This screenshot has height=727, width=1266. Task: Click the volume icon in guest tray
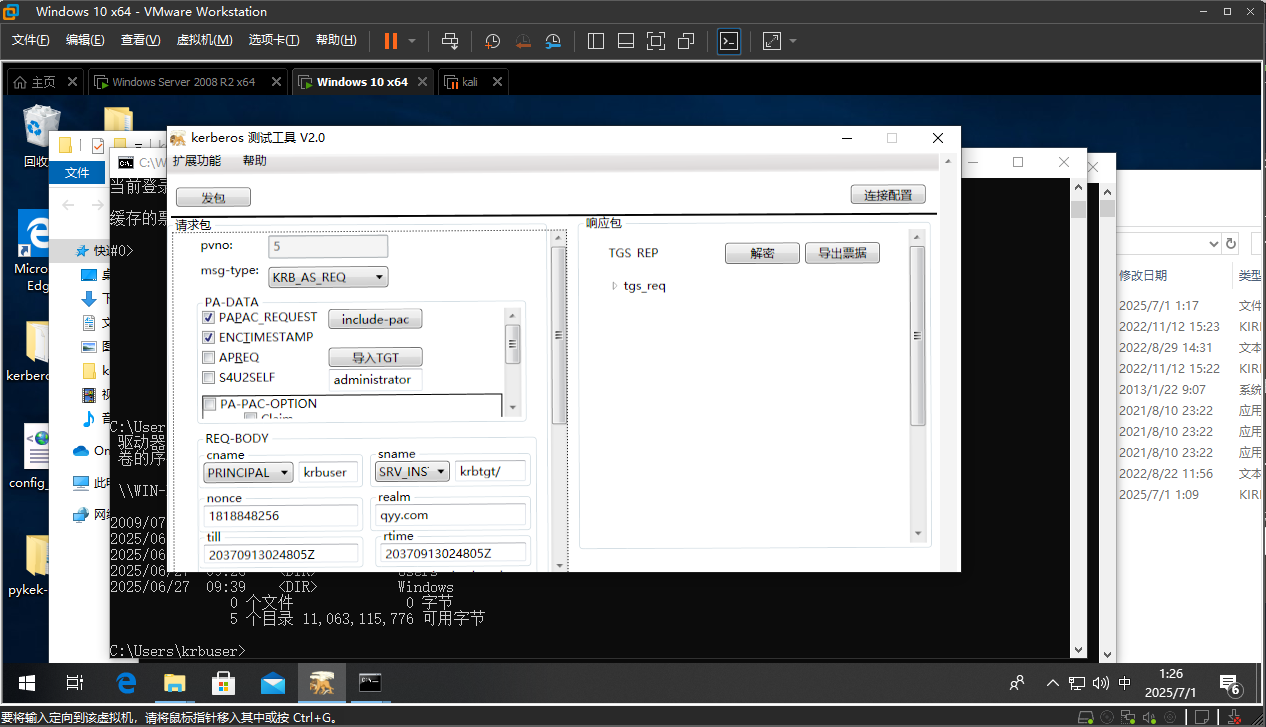coord(1100,684)
